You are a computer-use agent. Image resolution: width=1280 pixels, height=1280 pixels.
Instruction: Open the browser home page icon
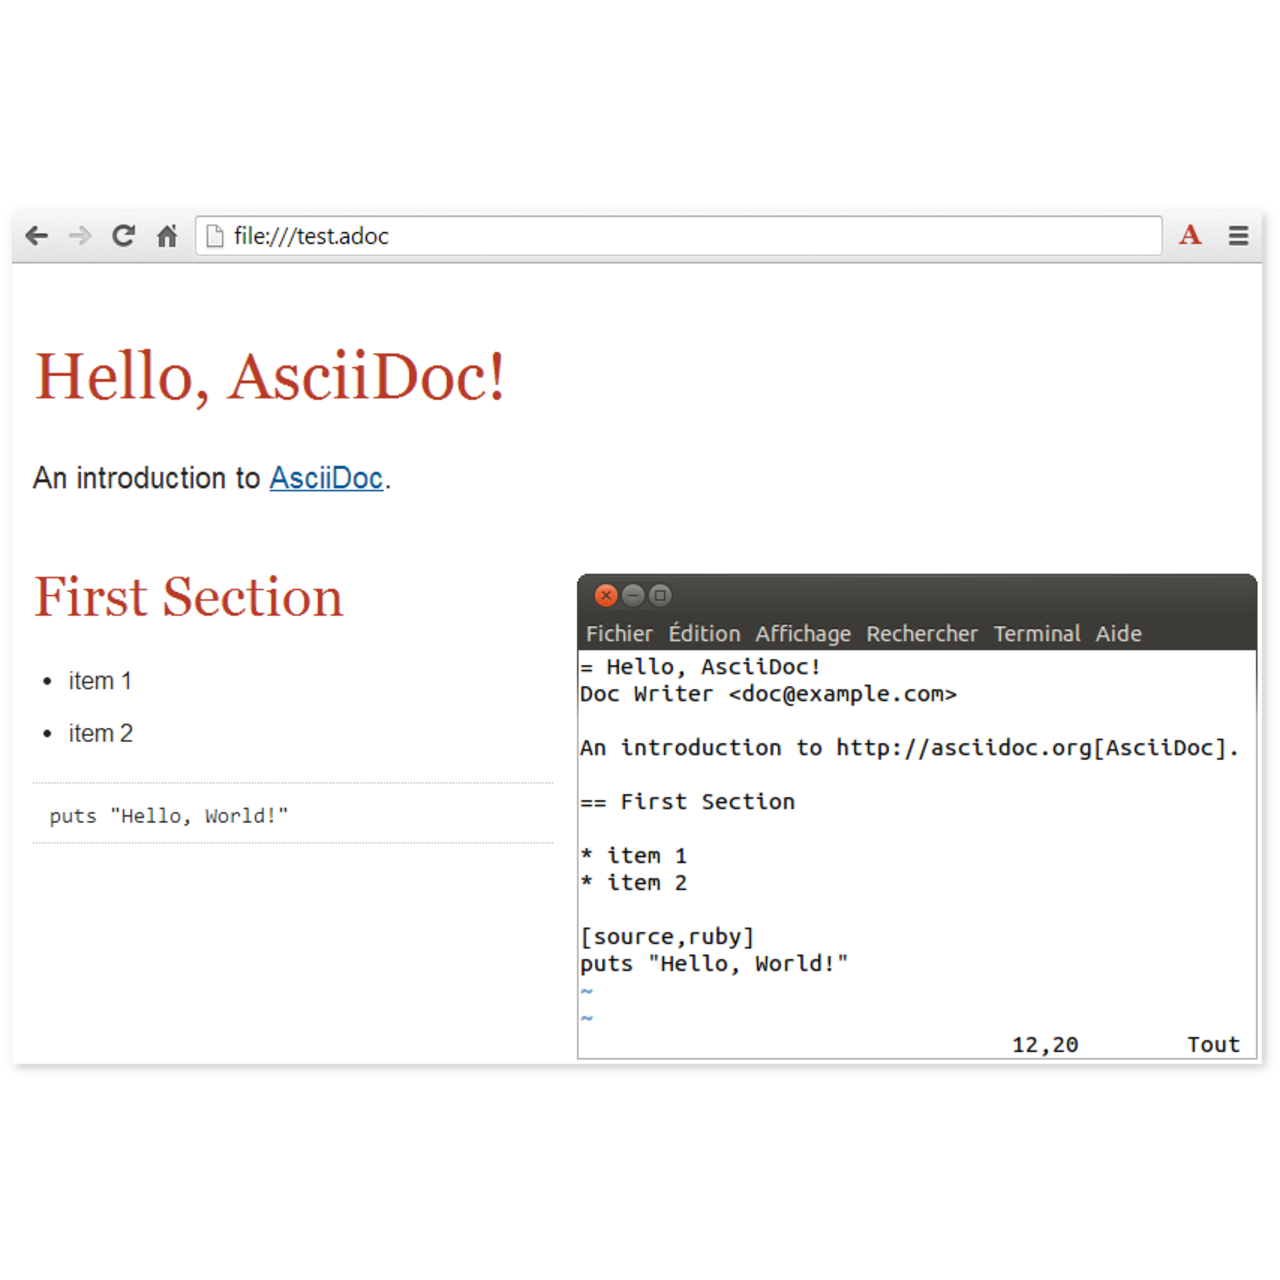tap(167, 236)
